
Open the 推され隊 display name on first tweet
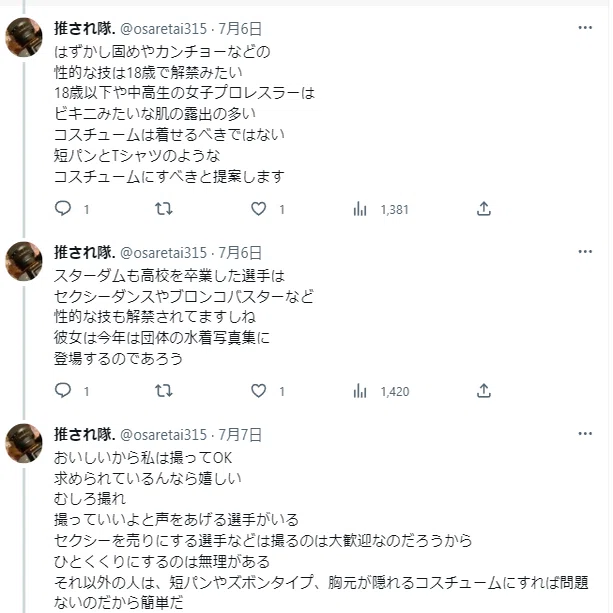click(x=84, y=29)
